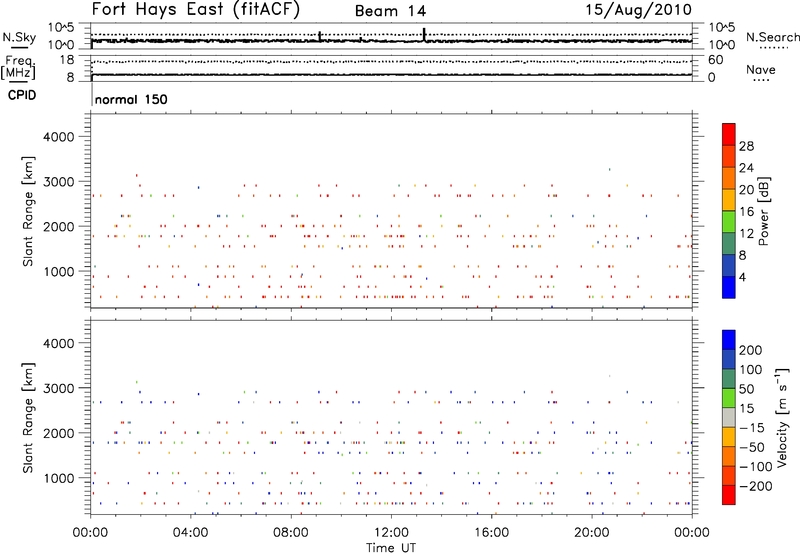Click the 'Nave' legend label
The width and height of the screenshot is (800, 554).
[761, 69]
